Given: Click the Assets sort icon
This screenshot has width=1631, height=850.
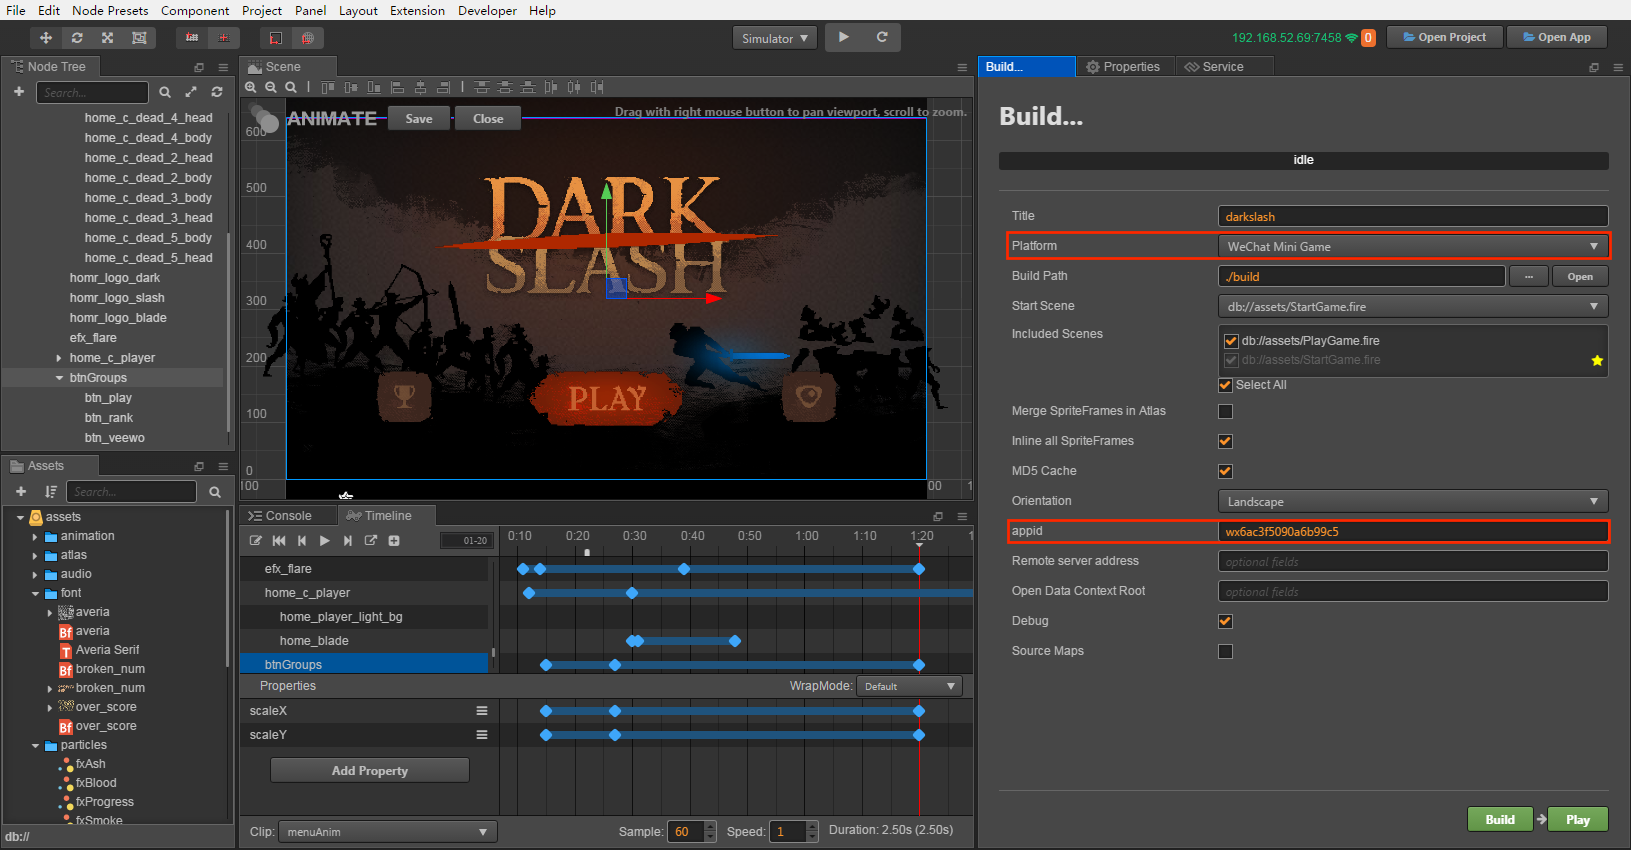Looking at the screenshot, I should pyautogui.click(x=50, y=491).
